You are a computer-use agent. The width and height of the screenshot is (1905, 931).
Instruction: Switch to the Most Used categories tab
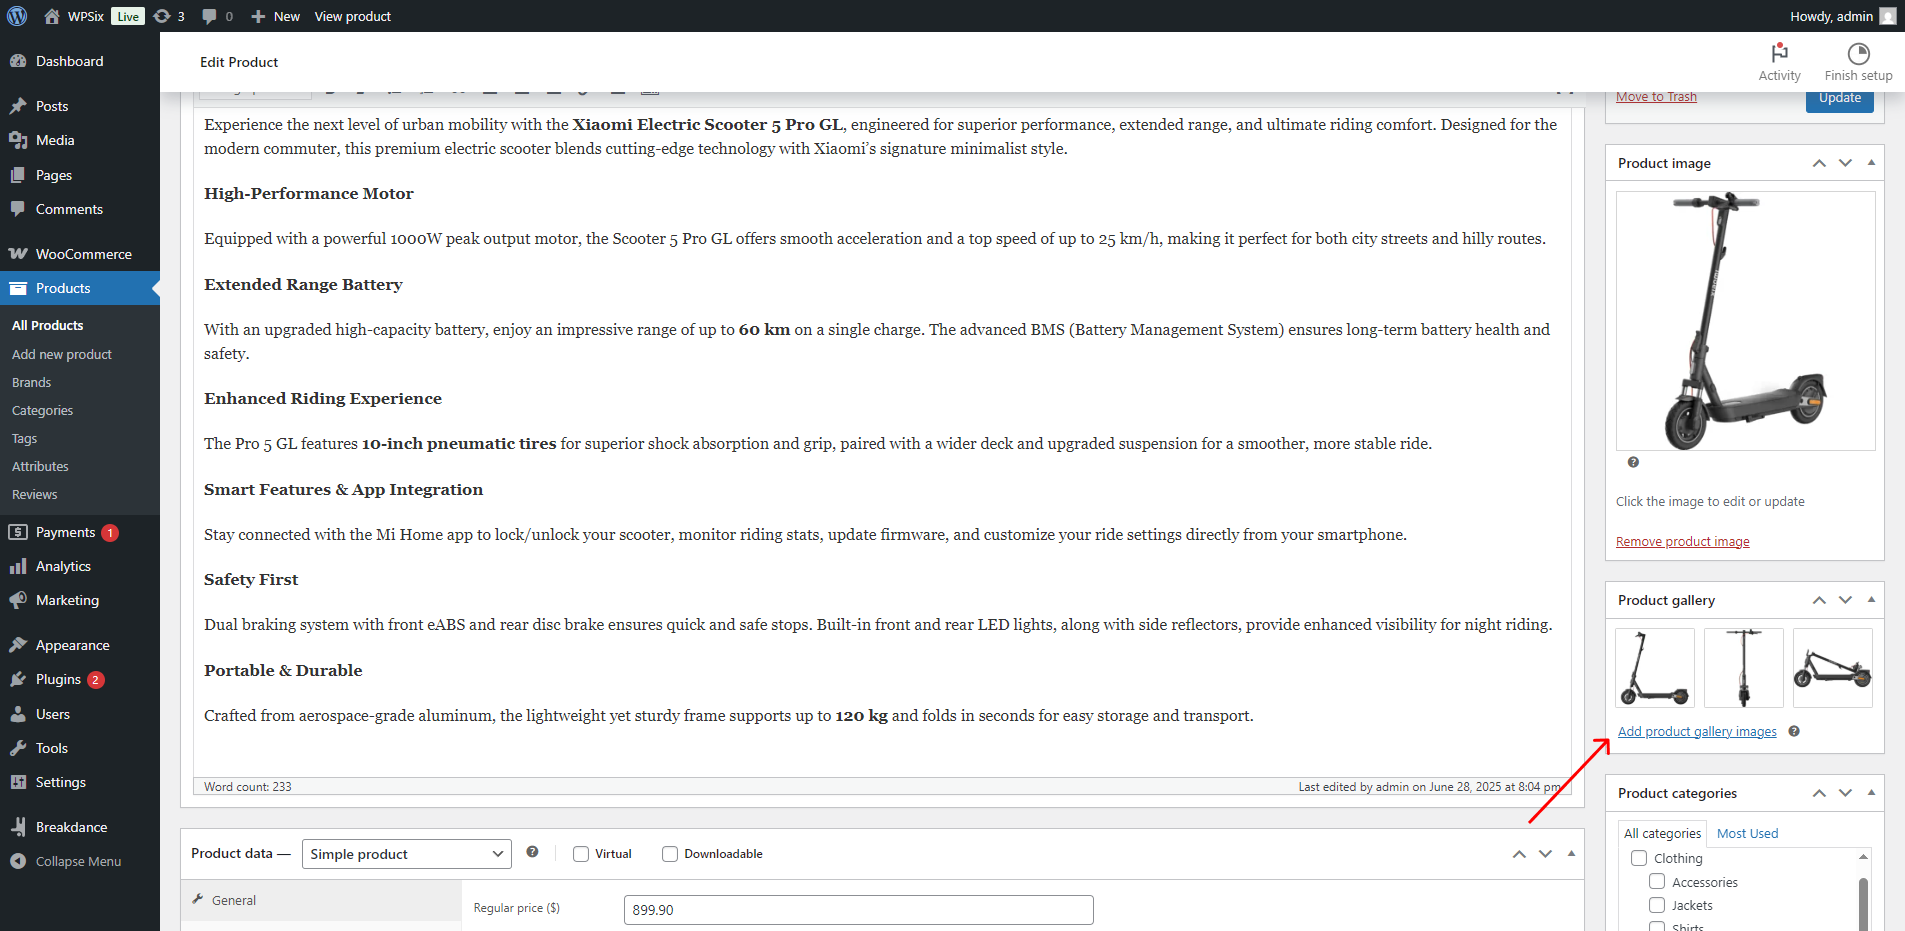tap(1747, 833)
